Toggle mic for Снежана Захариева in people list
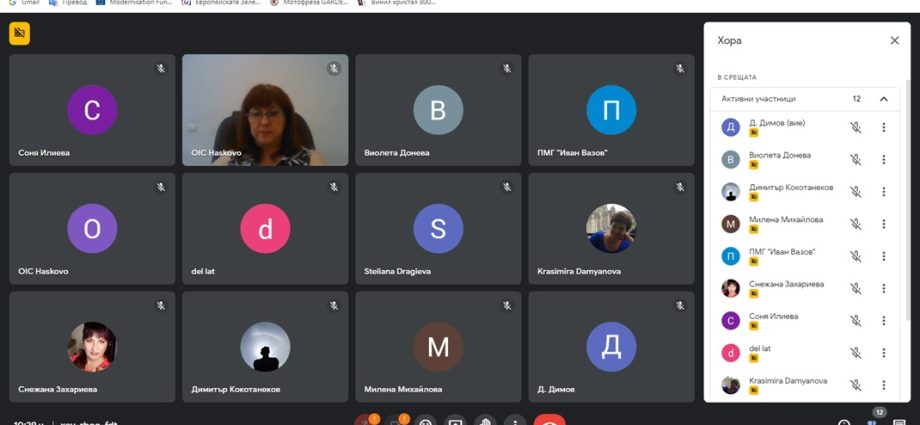The height and width of the screenshot is (425, 920). point(855,288)
